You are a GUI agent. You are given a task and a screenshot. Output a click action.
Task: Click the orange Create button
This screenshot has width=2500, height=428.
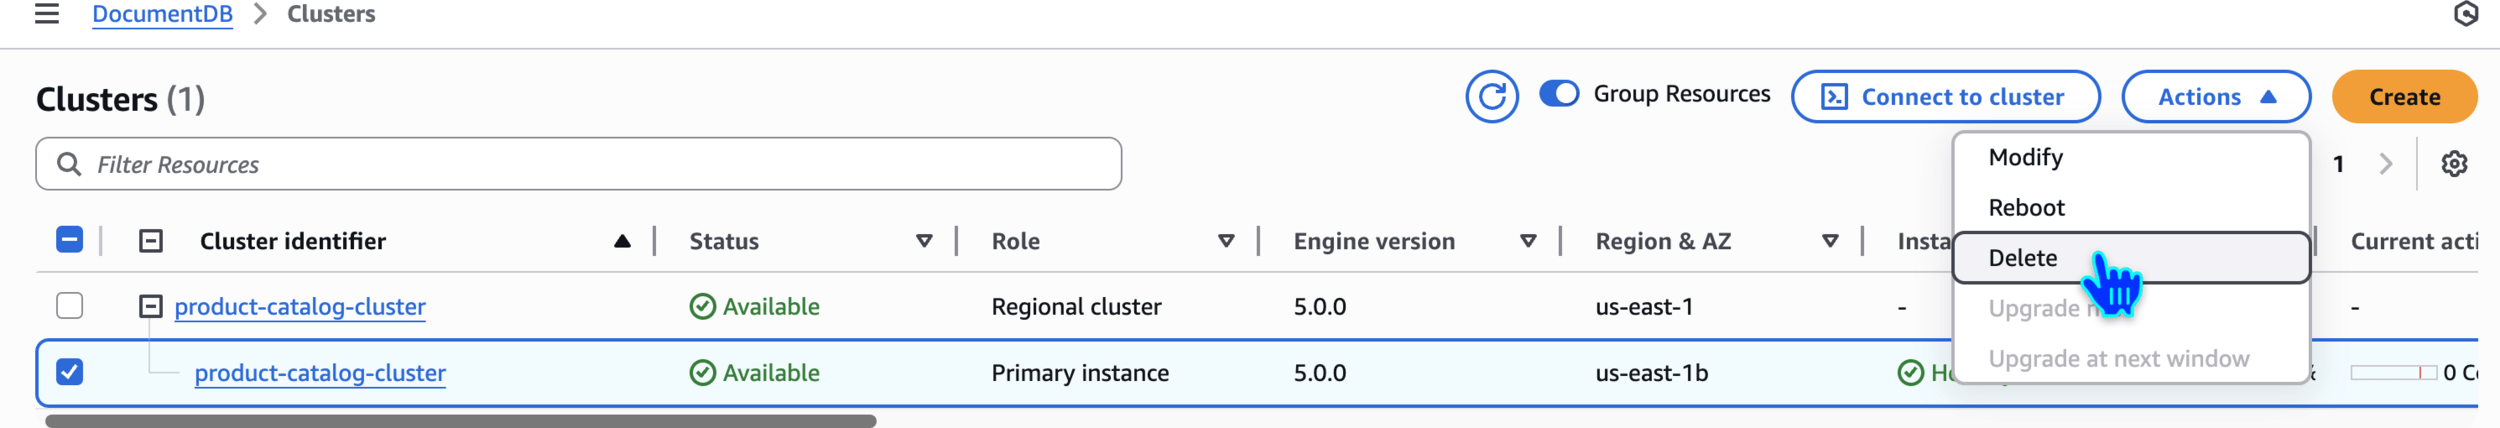click(x=2404, y=97)
